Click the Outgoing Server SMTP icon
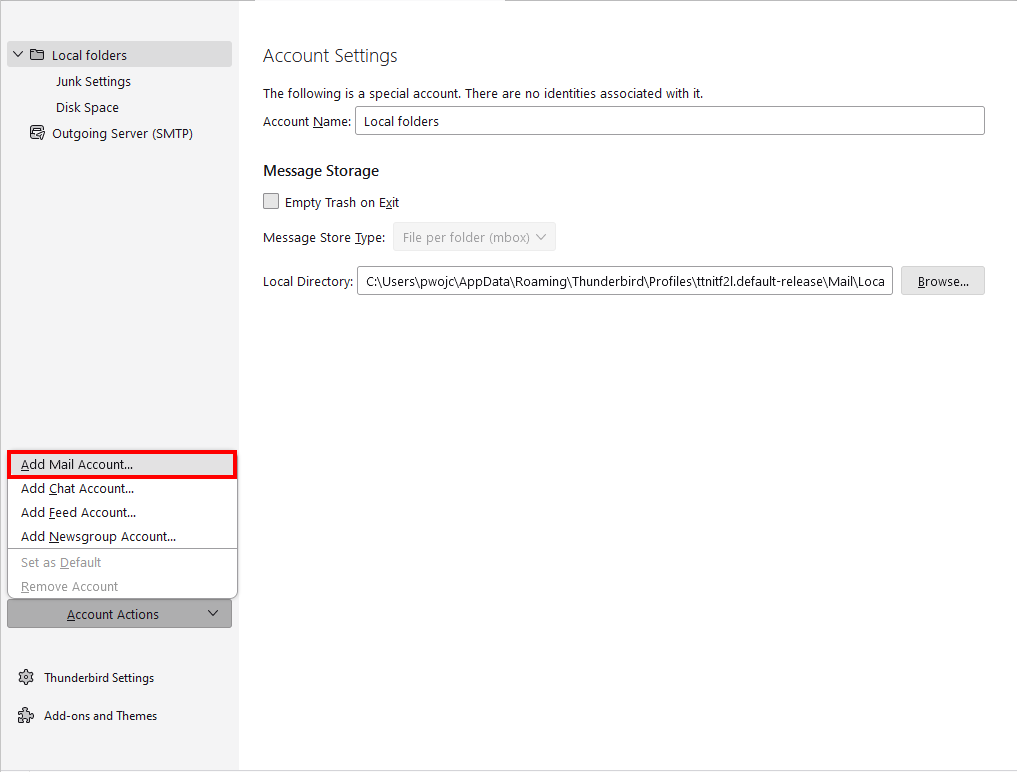 tap(37, 133)
